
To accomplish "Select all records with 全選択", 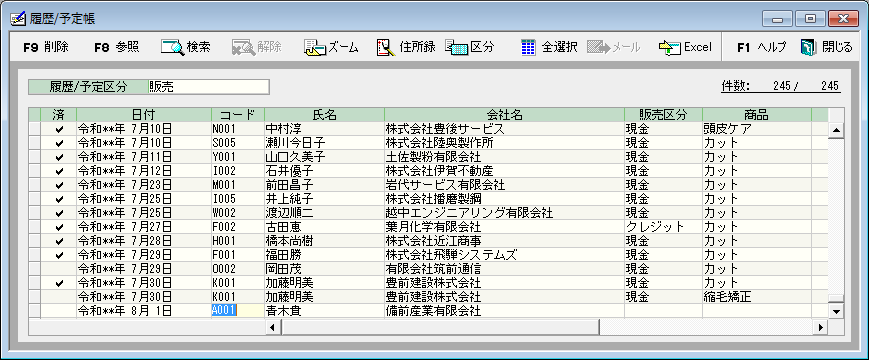I will tap(549, 47).
